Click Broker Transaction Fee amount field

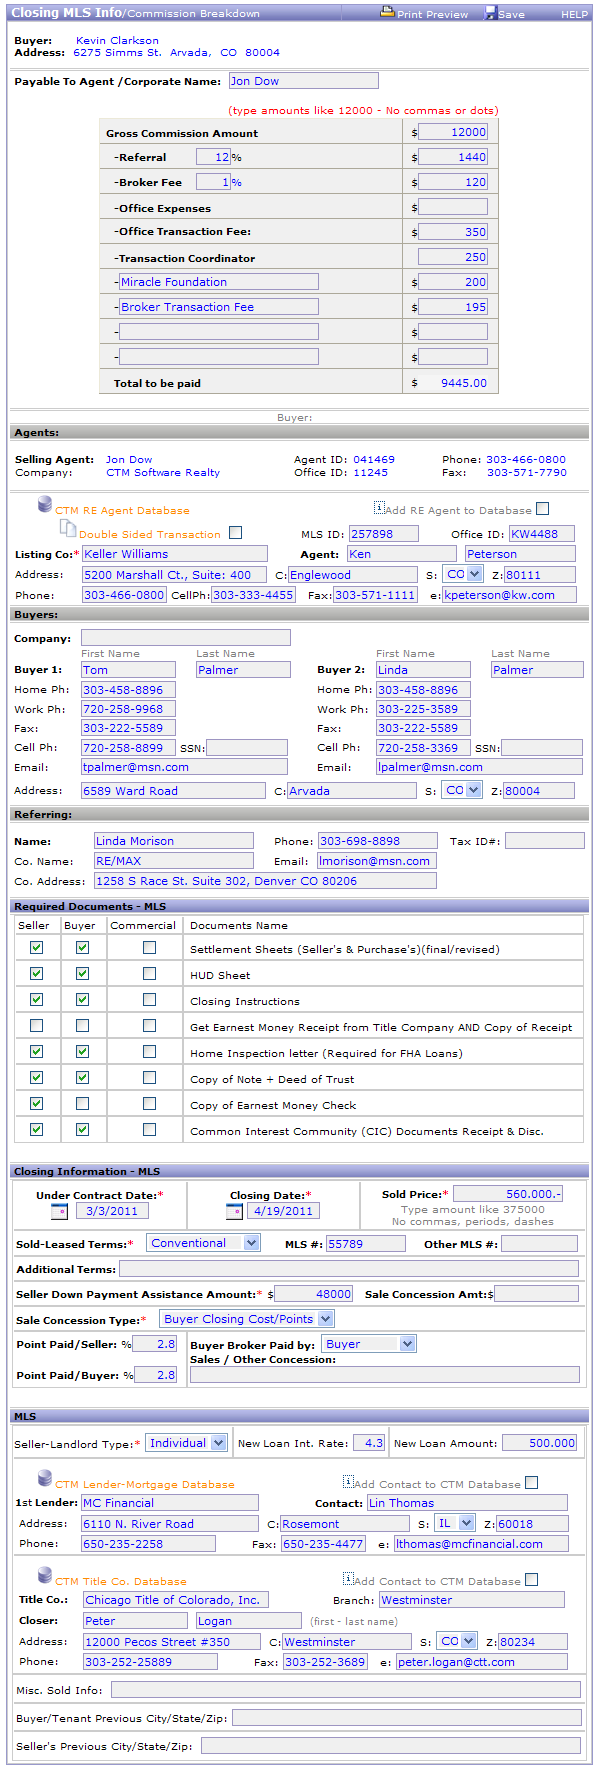pyautogui.click(x=453, y=307)
